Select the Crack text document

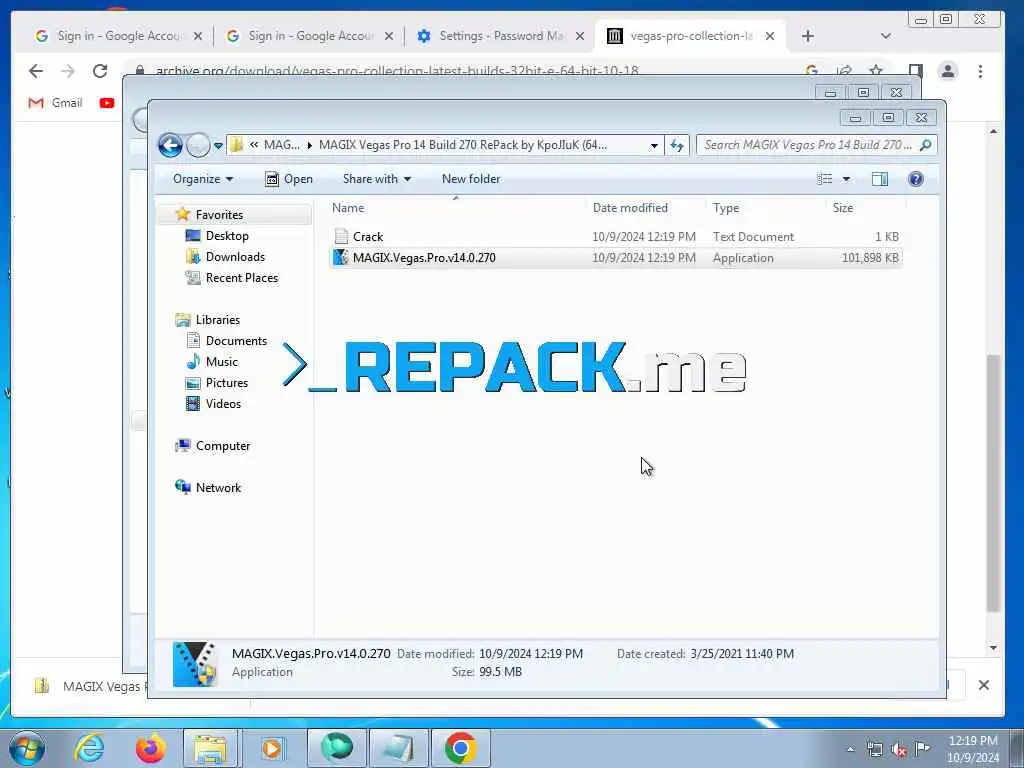615,236
